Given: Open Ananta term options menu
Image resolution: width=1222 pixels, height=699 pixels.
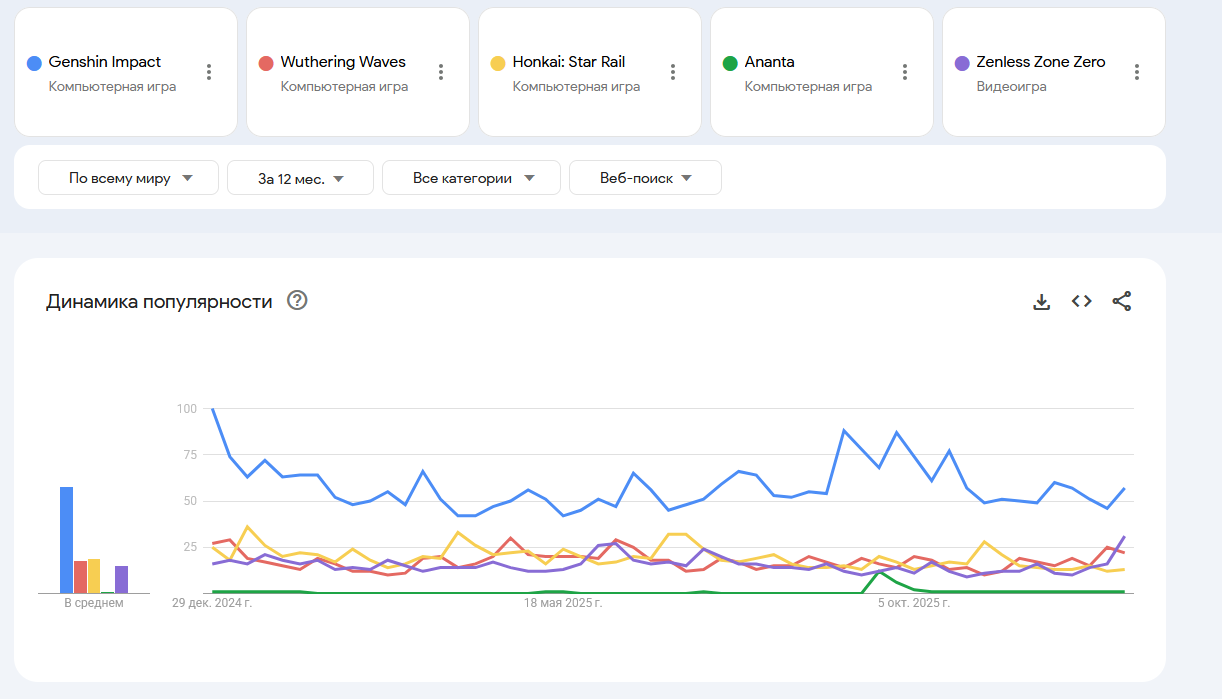Looking at the screenshot, I should (x=905, y=72).
